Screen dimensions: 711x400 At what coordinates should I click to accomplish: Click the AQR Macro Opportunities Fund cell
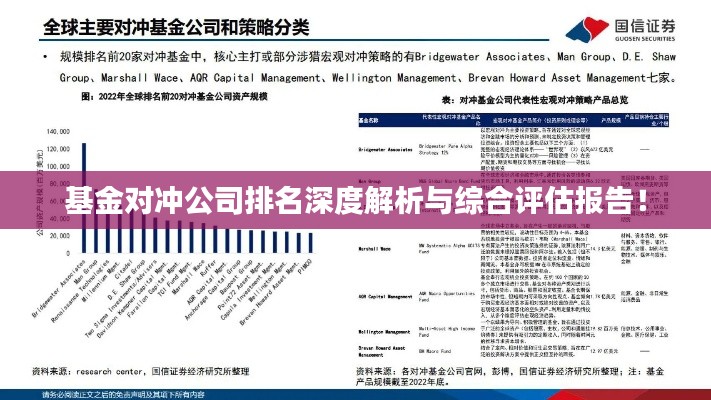446,297
